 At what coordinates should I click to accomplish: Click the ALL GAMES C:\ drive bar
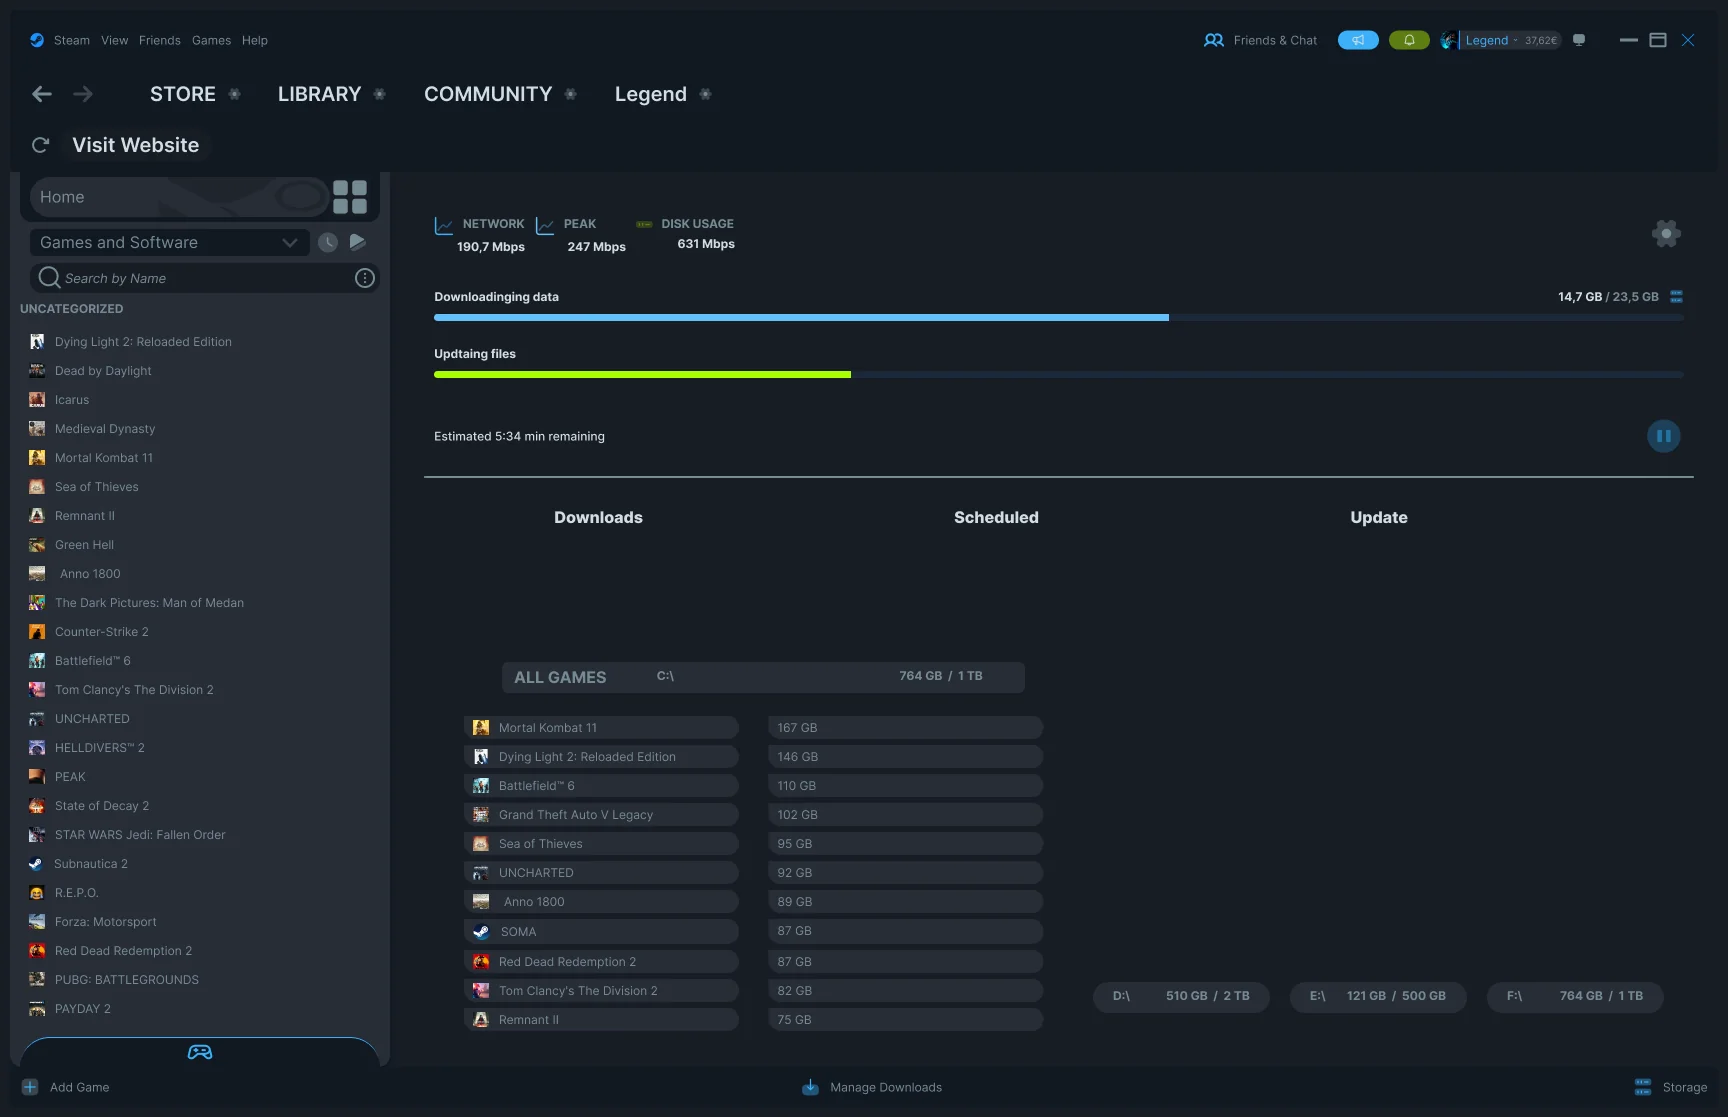(763, 677)
